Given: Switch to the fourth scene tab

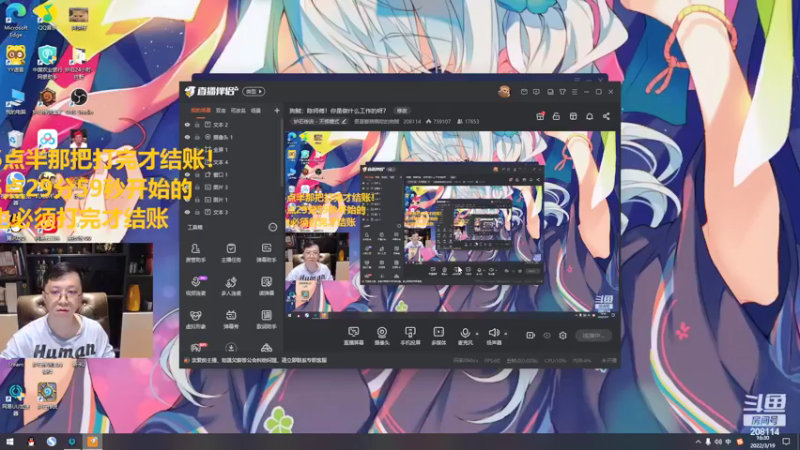Looking at the screenshot, I should click(x=256, y=110).
